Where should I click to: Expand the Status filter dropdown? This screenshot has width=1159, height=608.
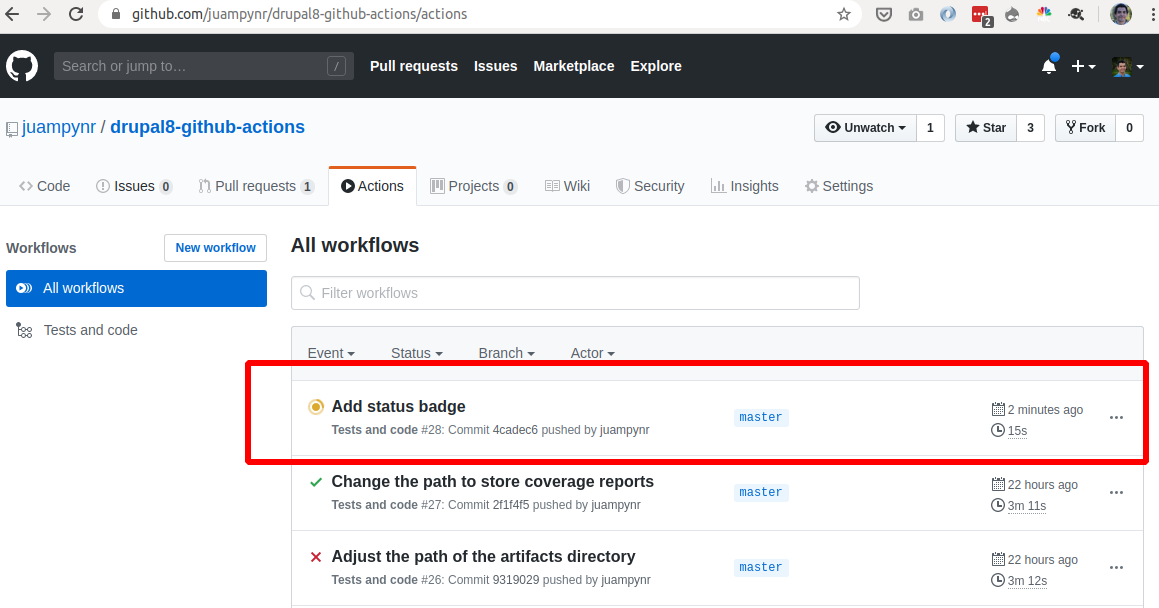(x=417, y=353)
